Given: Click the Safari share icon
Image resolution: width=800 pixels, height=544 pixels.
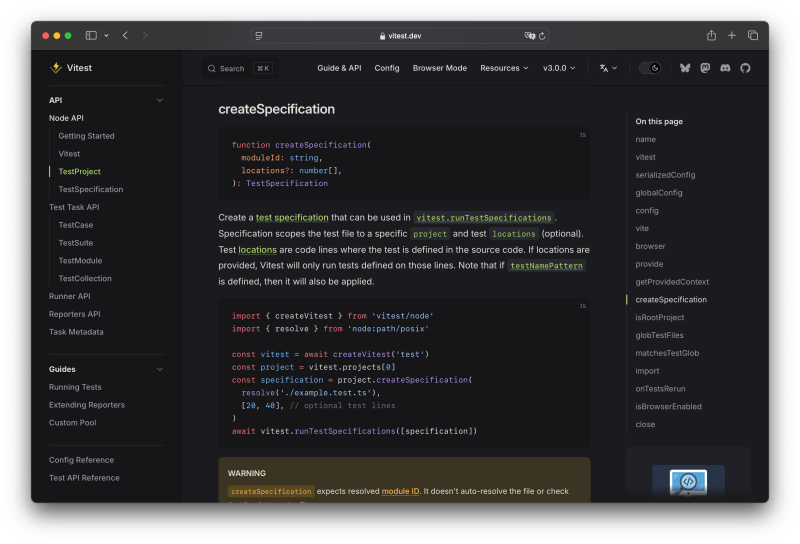Looking at the screenshot, I should tap(712, 35).
